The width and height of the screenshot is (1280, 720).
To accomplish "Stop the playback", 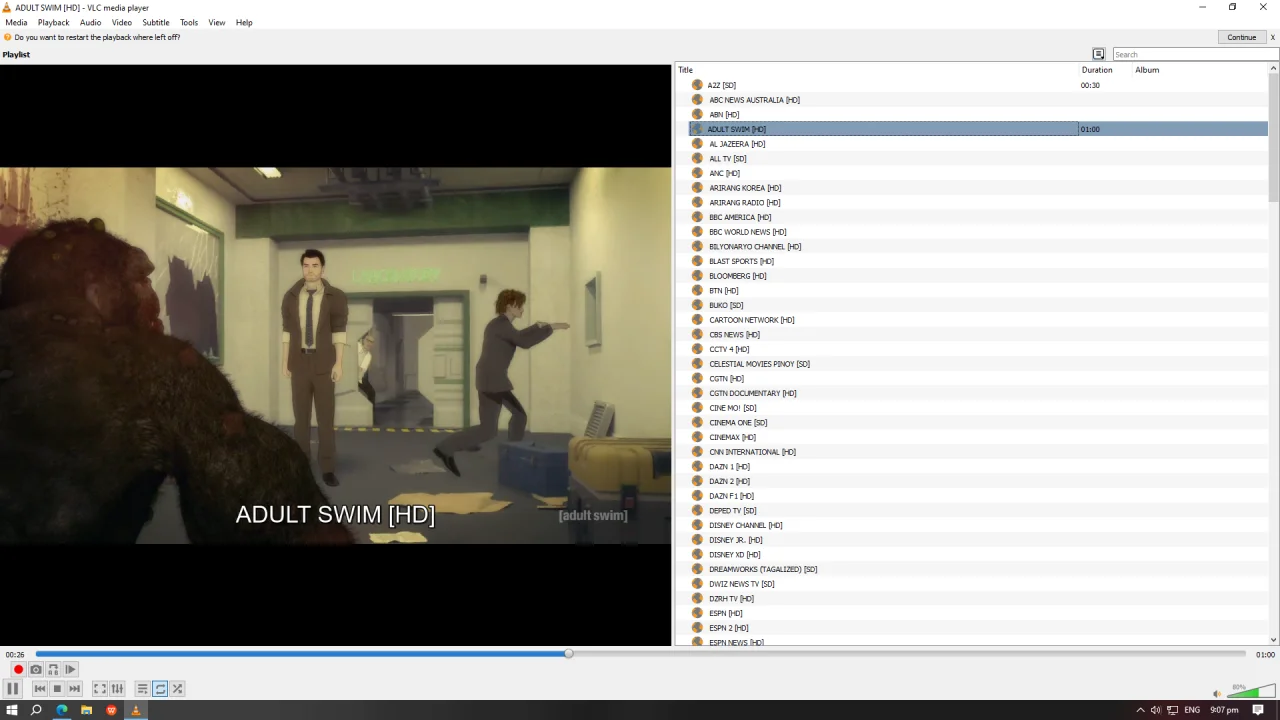I will point(57,688).
